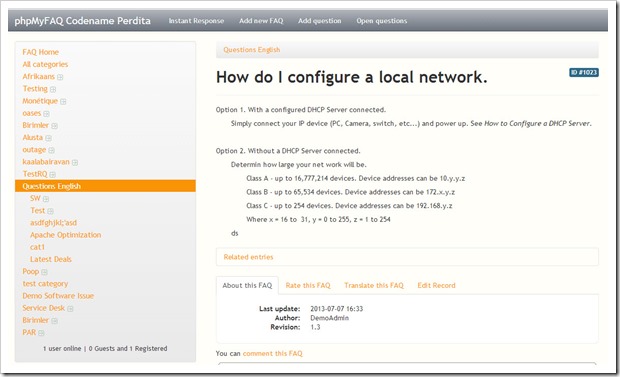Expand the Afrikaans category plus icon
620x377 pixels.
(60, 77)
